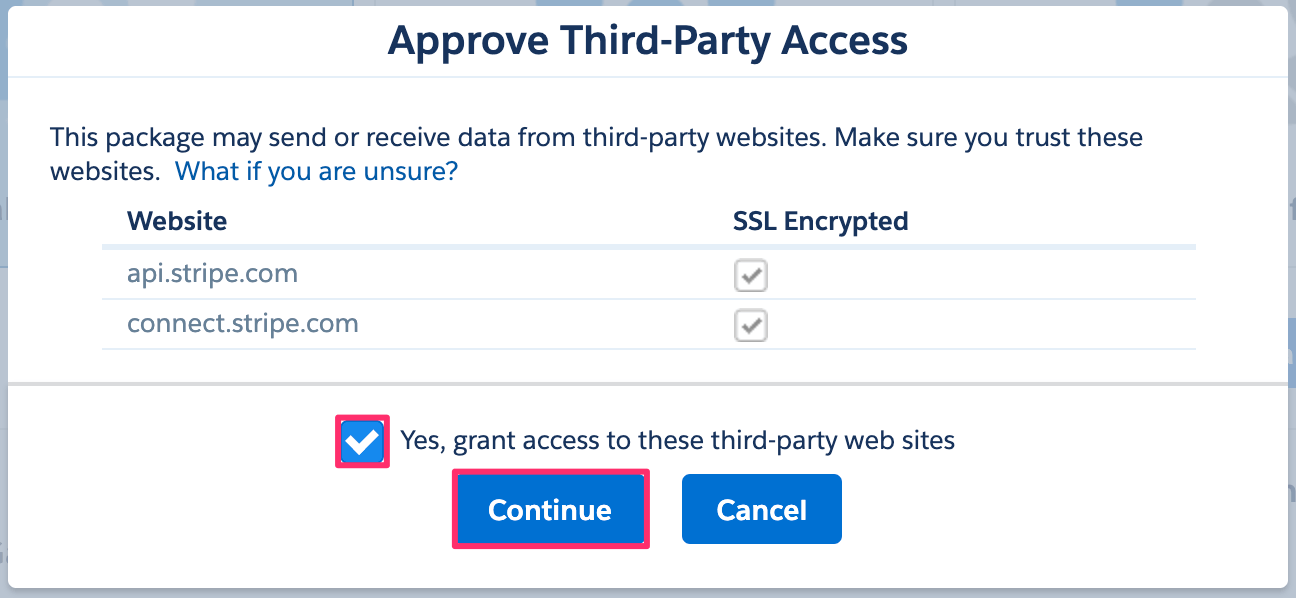Viewport: 1296px width, 598px height.
Task: Click the gray checkmark icon in the connect.stripe.com row
Action: point(751,325)
